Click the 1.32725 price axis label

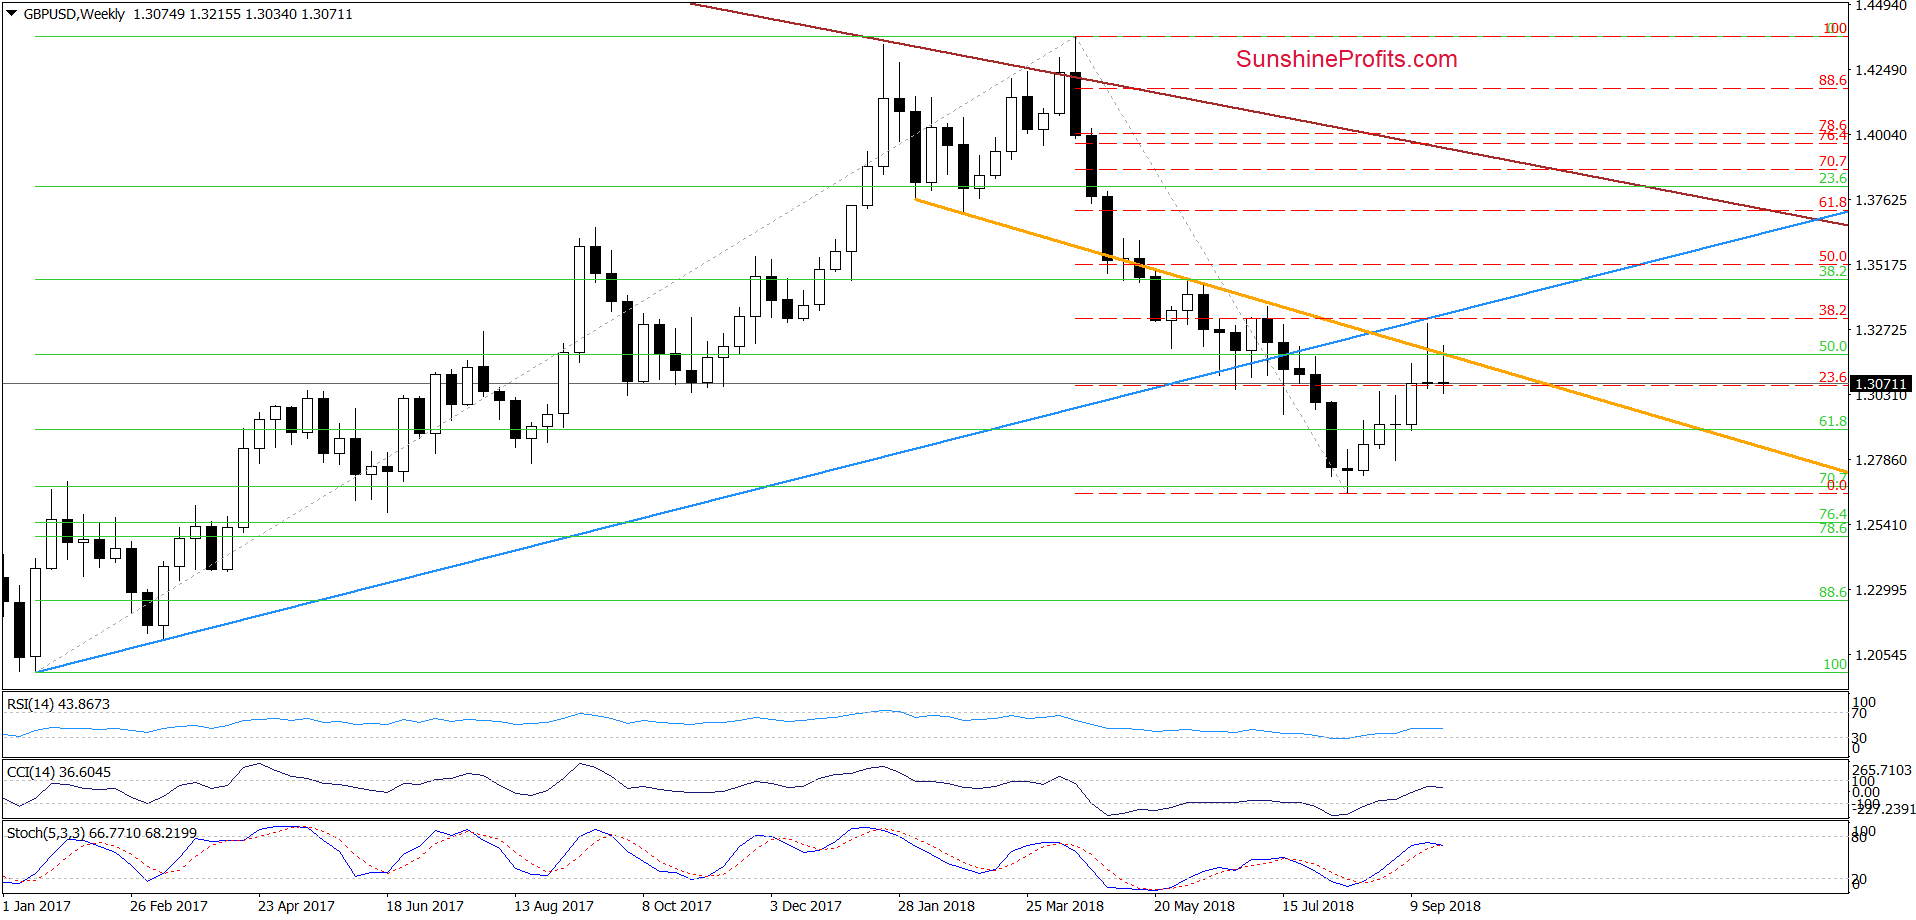tap(1880, 330)
